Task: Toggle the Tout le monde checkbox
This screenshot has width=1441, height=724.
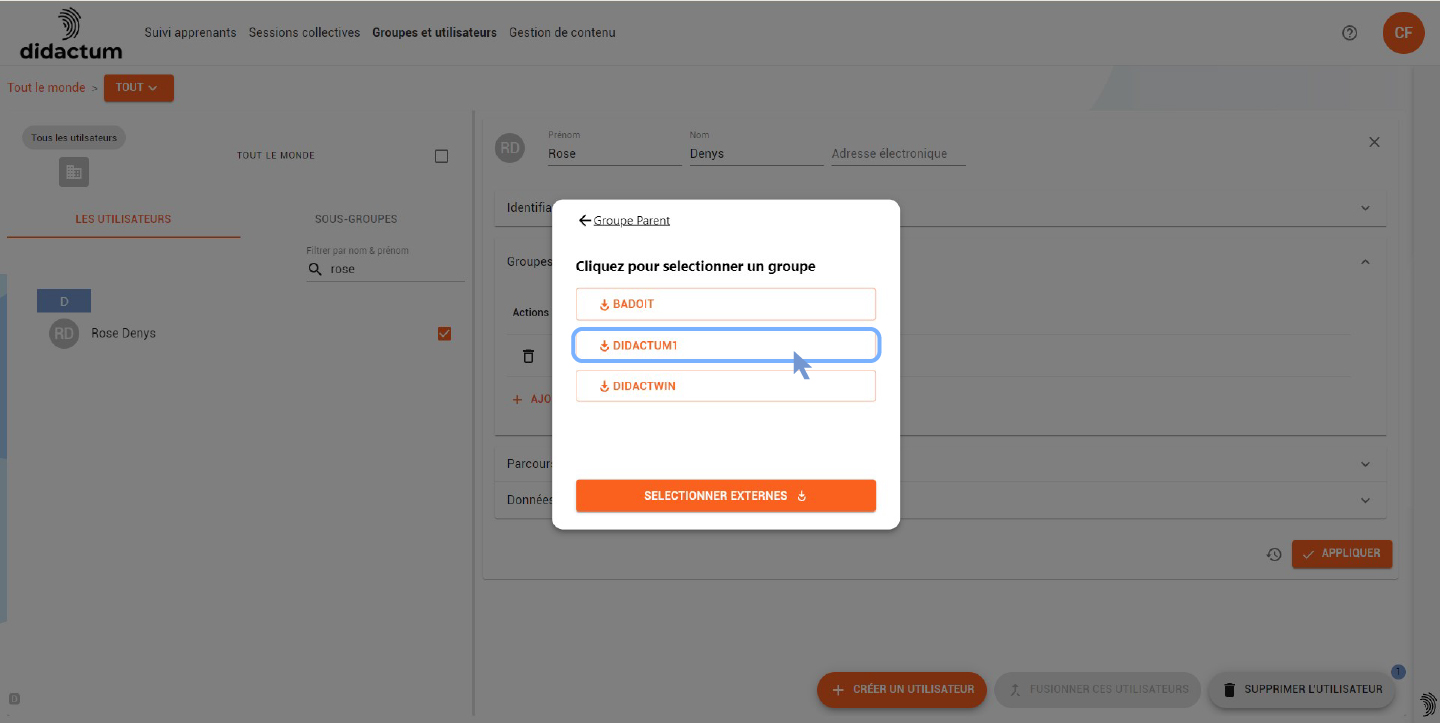Action: pos(441,156)
